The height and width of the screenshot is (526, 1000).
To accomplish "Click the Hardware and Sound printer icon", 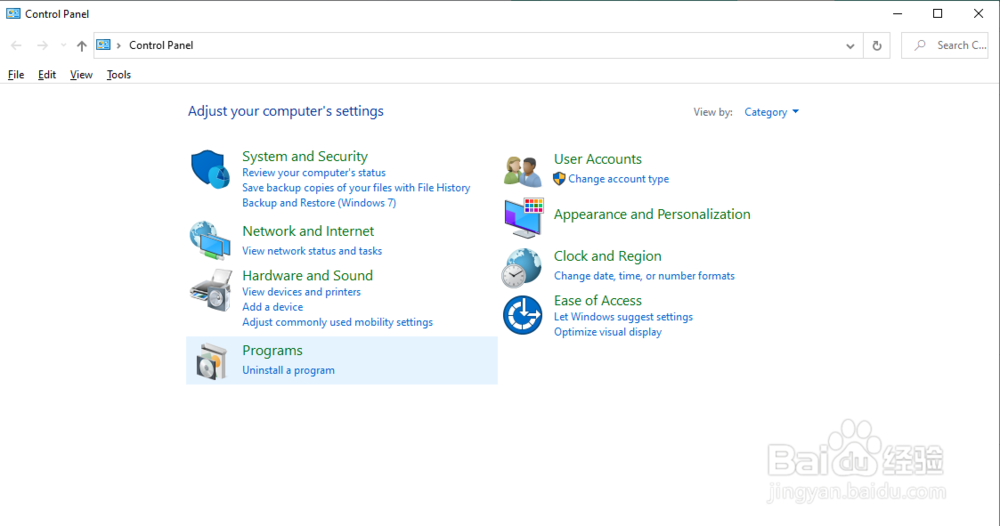I will (210, 291).
